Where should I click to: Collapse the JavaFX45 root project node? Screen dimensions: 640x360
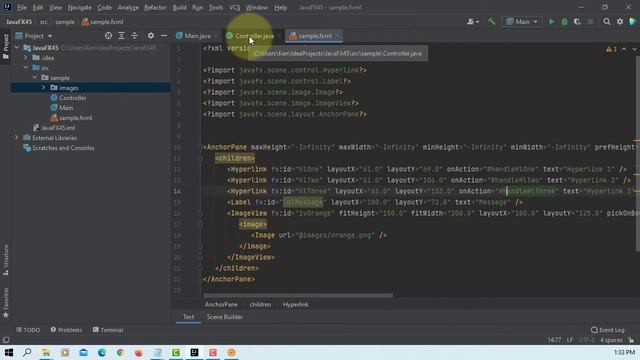(17, 48)
